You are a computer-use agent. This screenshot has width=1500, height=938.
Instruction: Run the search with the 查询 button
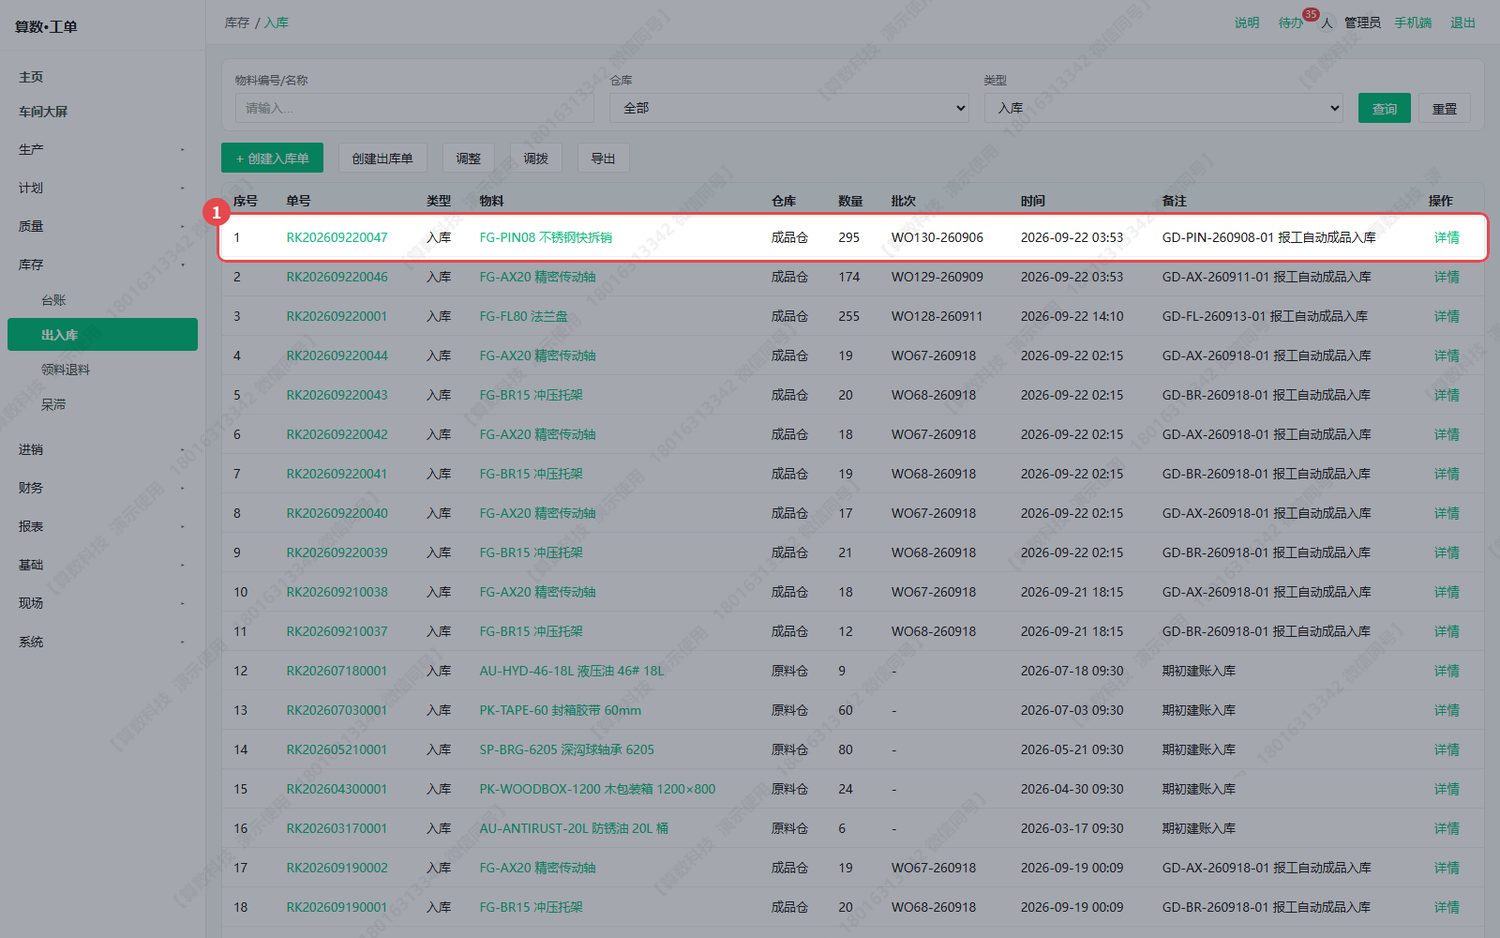tap(1384, 108)
